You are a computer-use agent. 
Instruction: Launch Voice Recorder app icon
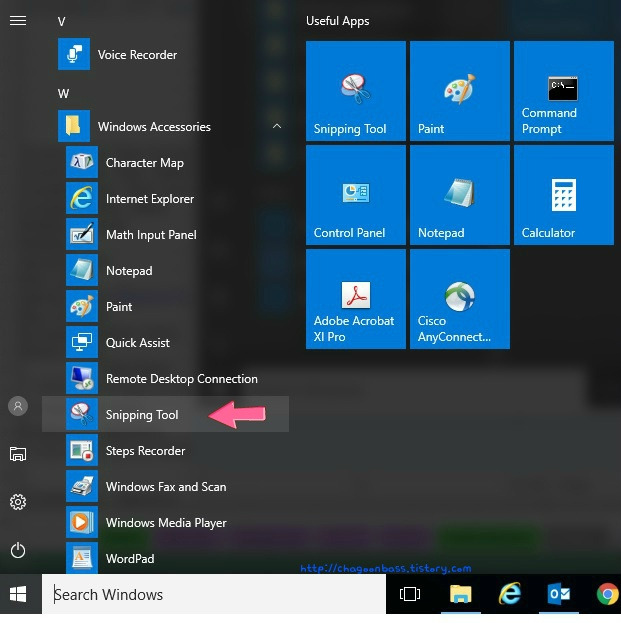pyautogui.click(x=74, y=54)
